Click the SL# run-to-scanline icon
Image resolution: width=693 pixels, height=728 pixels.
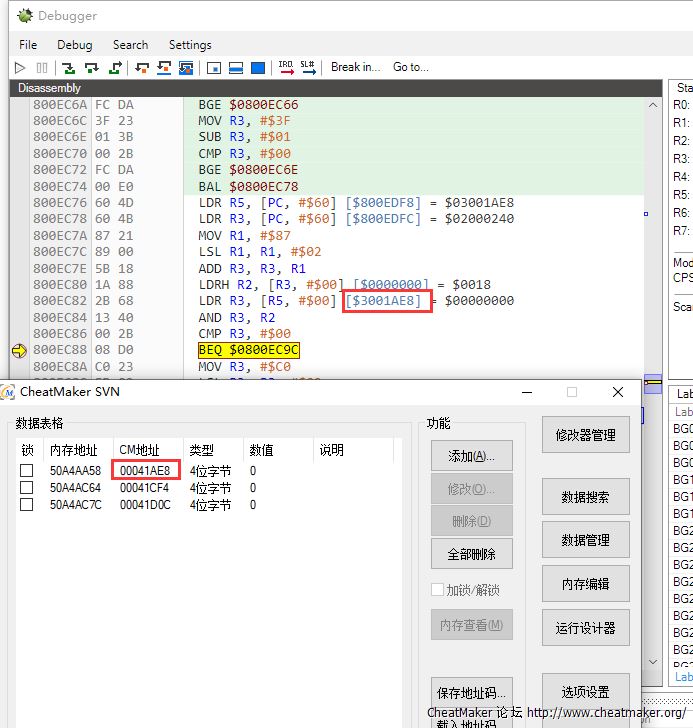308,68
